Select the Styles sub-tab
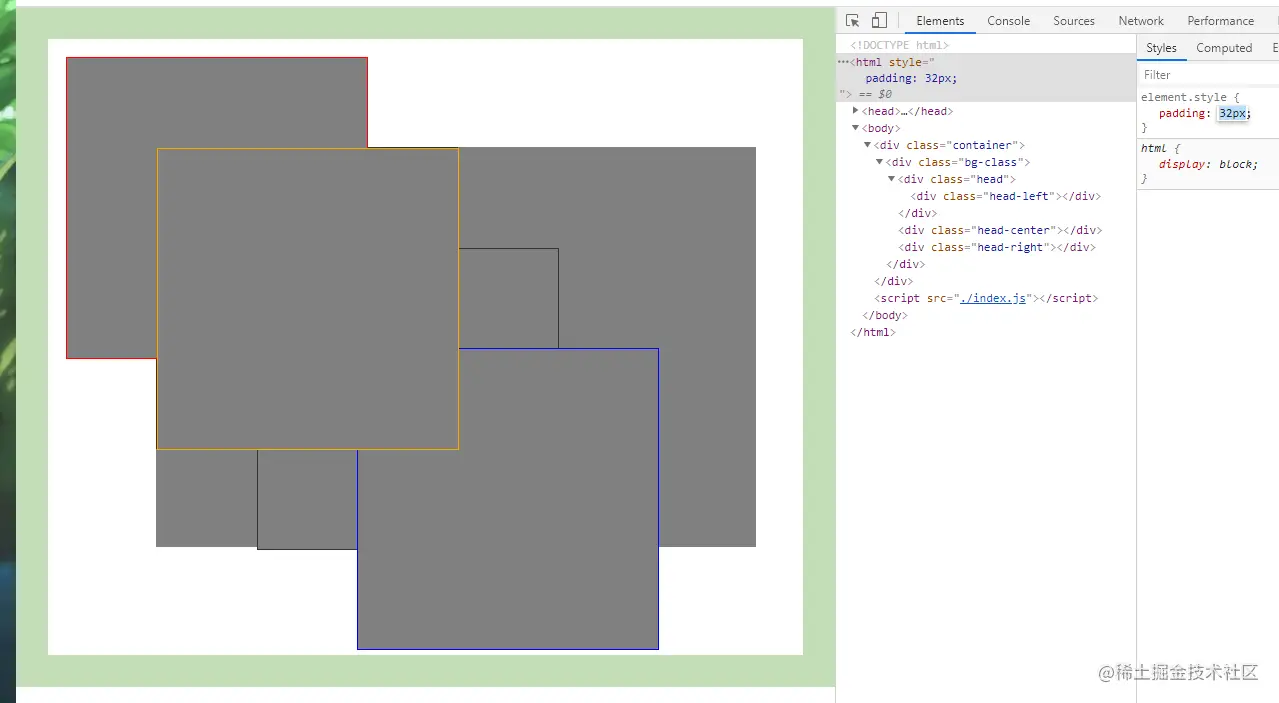Screen dimensions: 1279x703 1161,48
